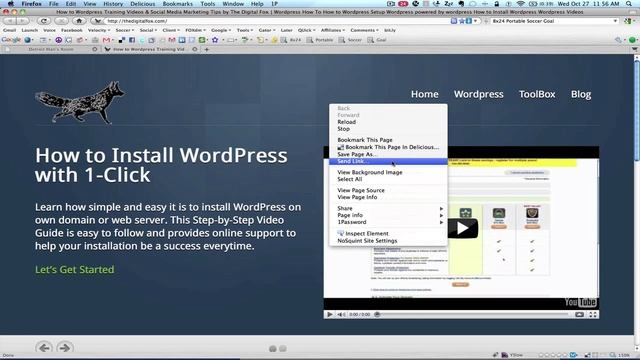Click the fox logo image
The image size is (640, 360).
[80, 102]
